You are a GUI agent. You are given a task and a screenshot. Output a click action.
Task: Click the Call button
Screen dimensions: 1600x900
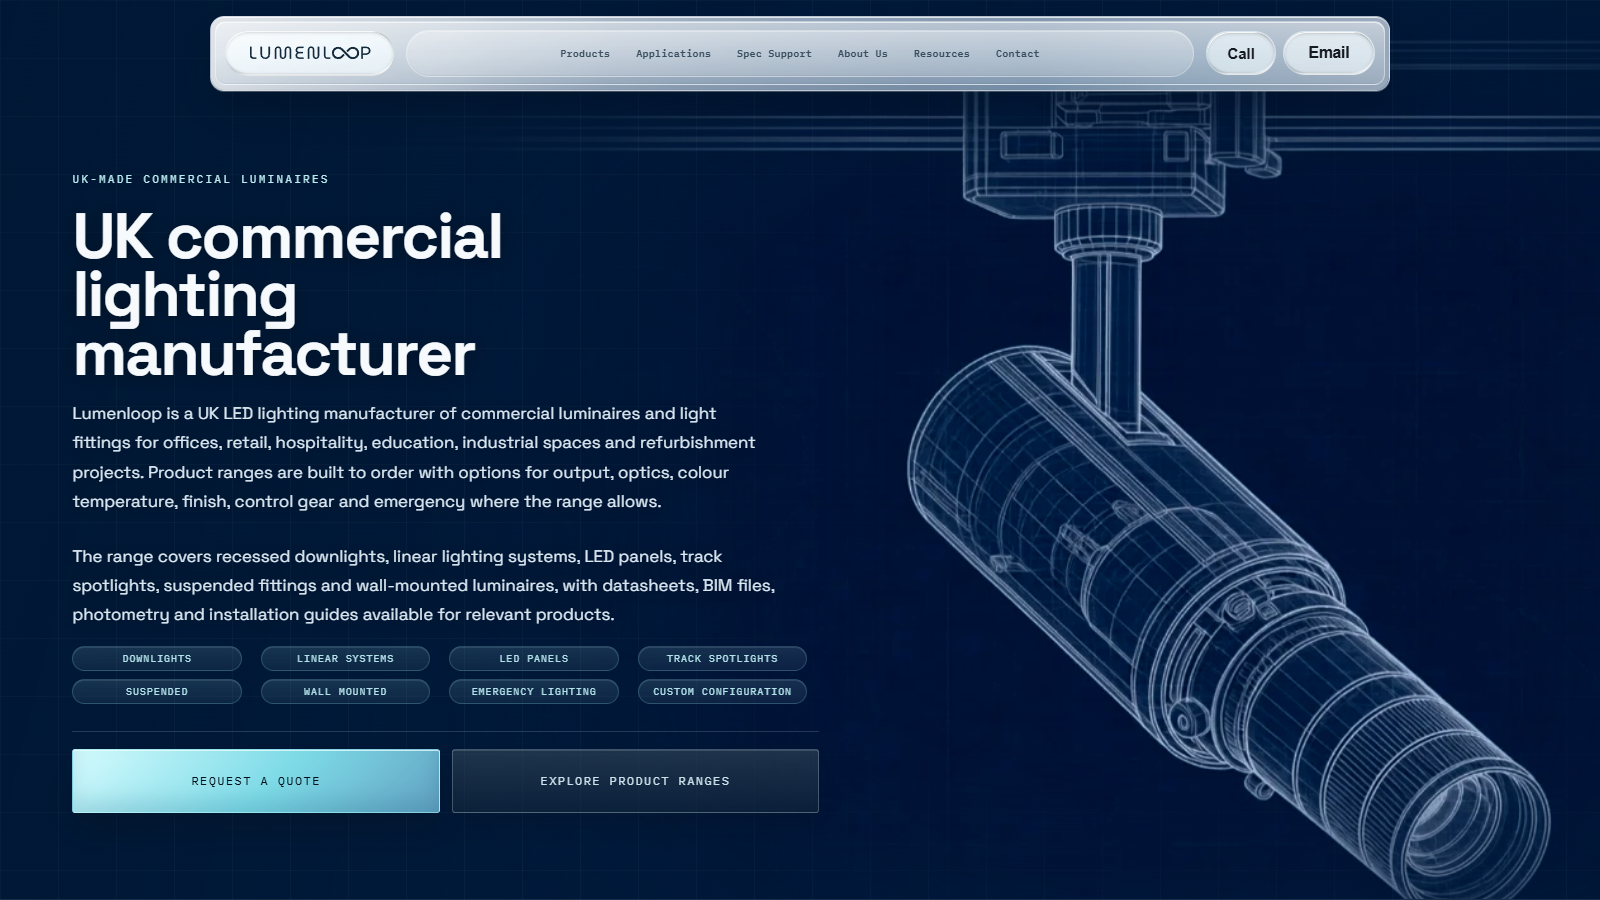click(1241, 54)
